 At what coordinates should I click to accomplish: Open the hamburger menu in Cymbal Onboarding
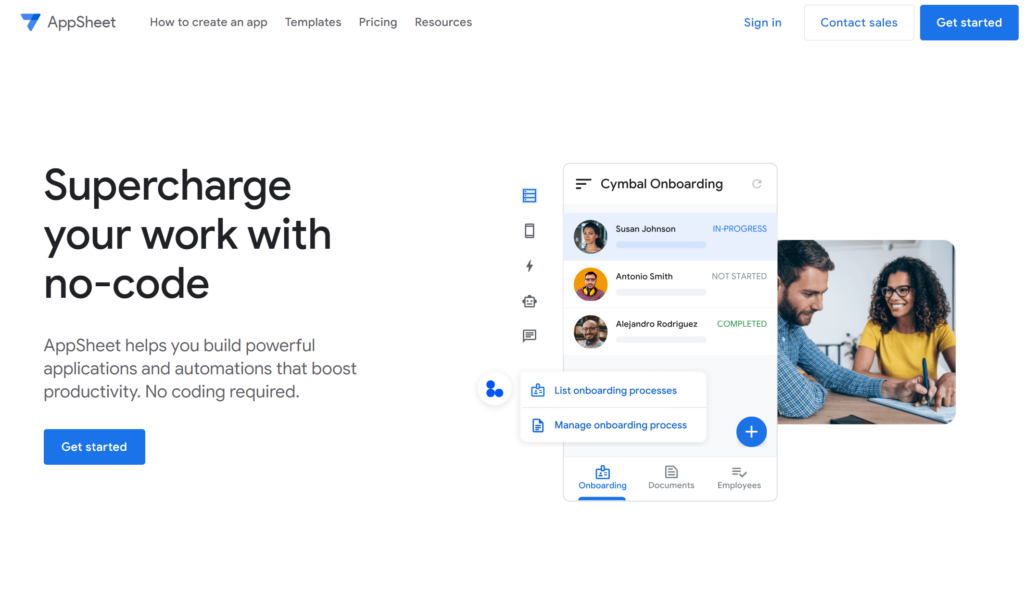coord(584,184)
